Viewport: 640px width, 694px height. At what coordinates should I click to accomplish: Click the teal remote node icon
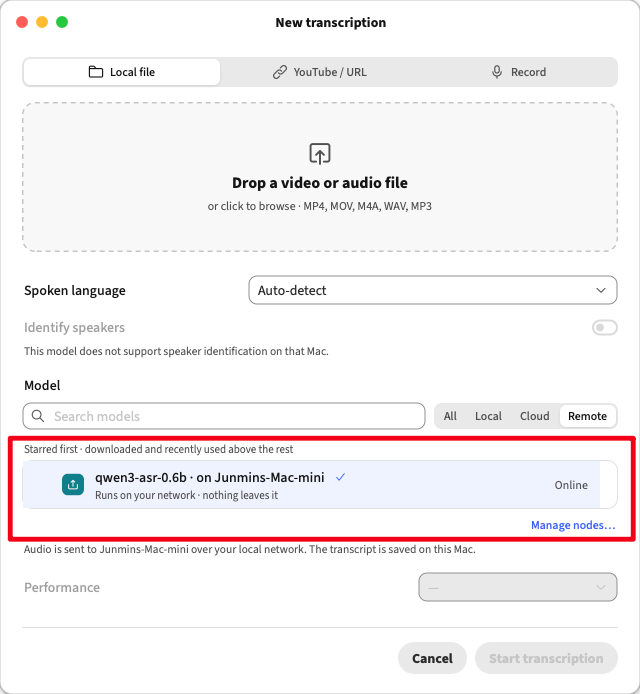click(73, 485)
